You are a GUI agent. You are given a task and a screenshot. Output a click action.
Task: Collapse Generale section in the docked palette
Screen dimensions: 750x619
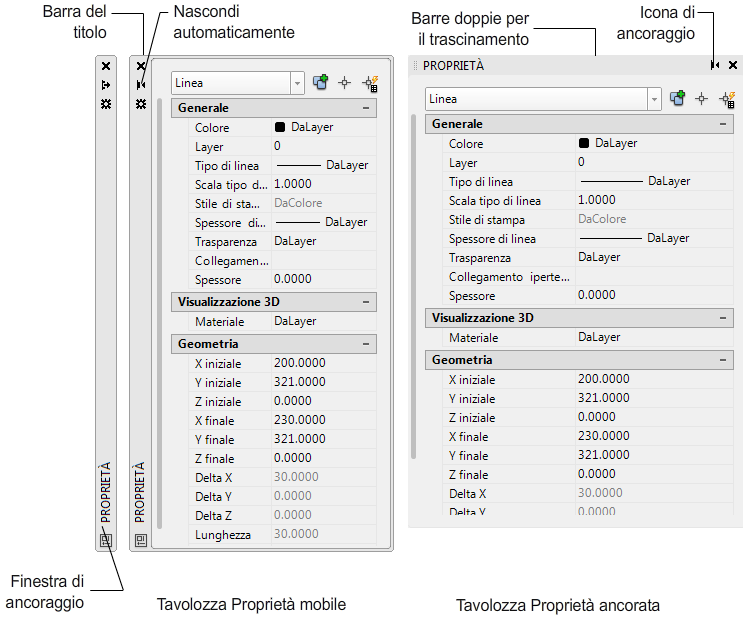click(x=723, y=124)
